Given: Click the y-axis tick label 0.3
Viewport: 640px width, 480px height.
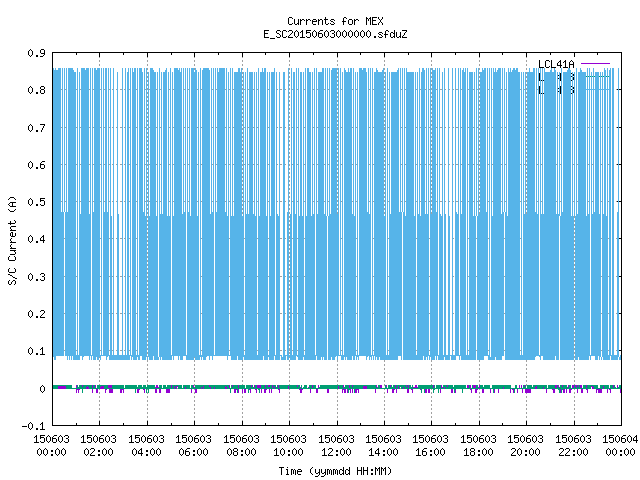Looking at the screenshot, I should [x=36, y=277].
